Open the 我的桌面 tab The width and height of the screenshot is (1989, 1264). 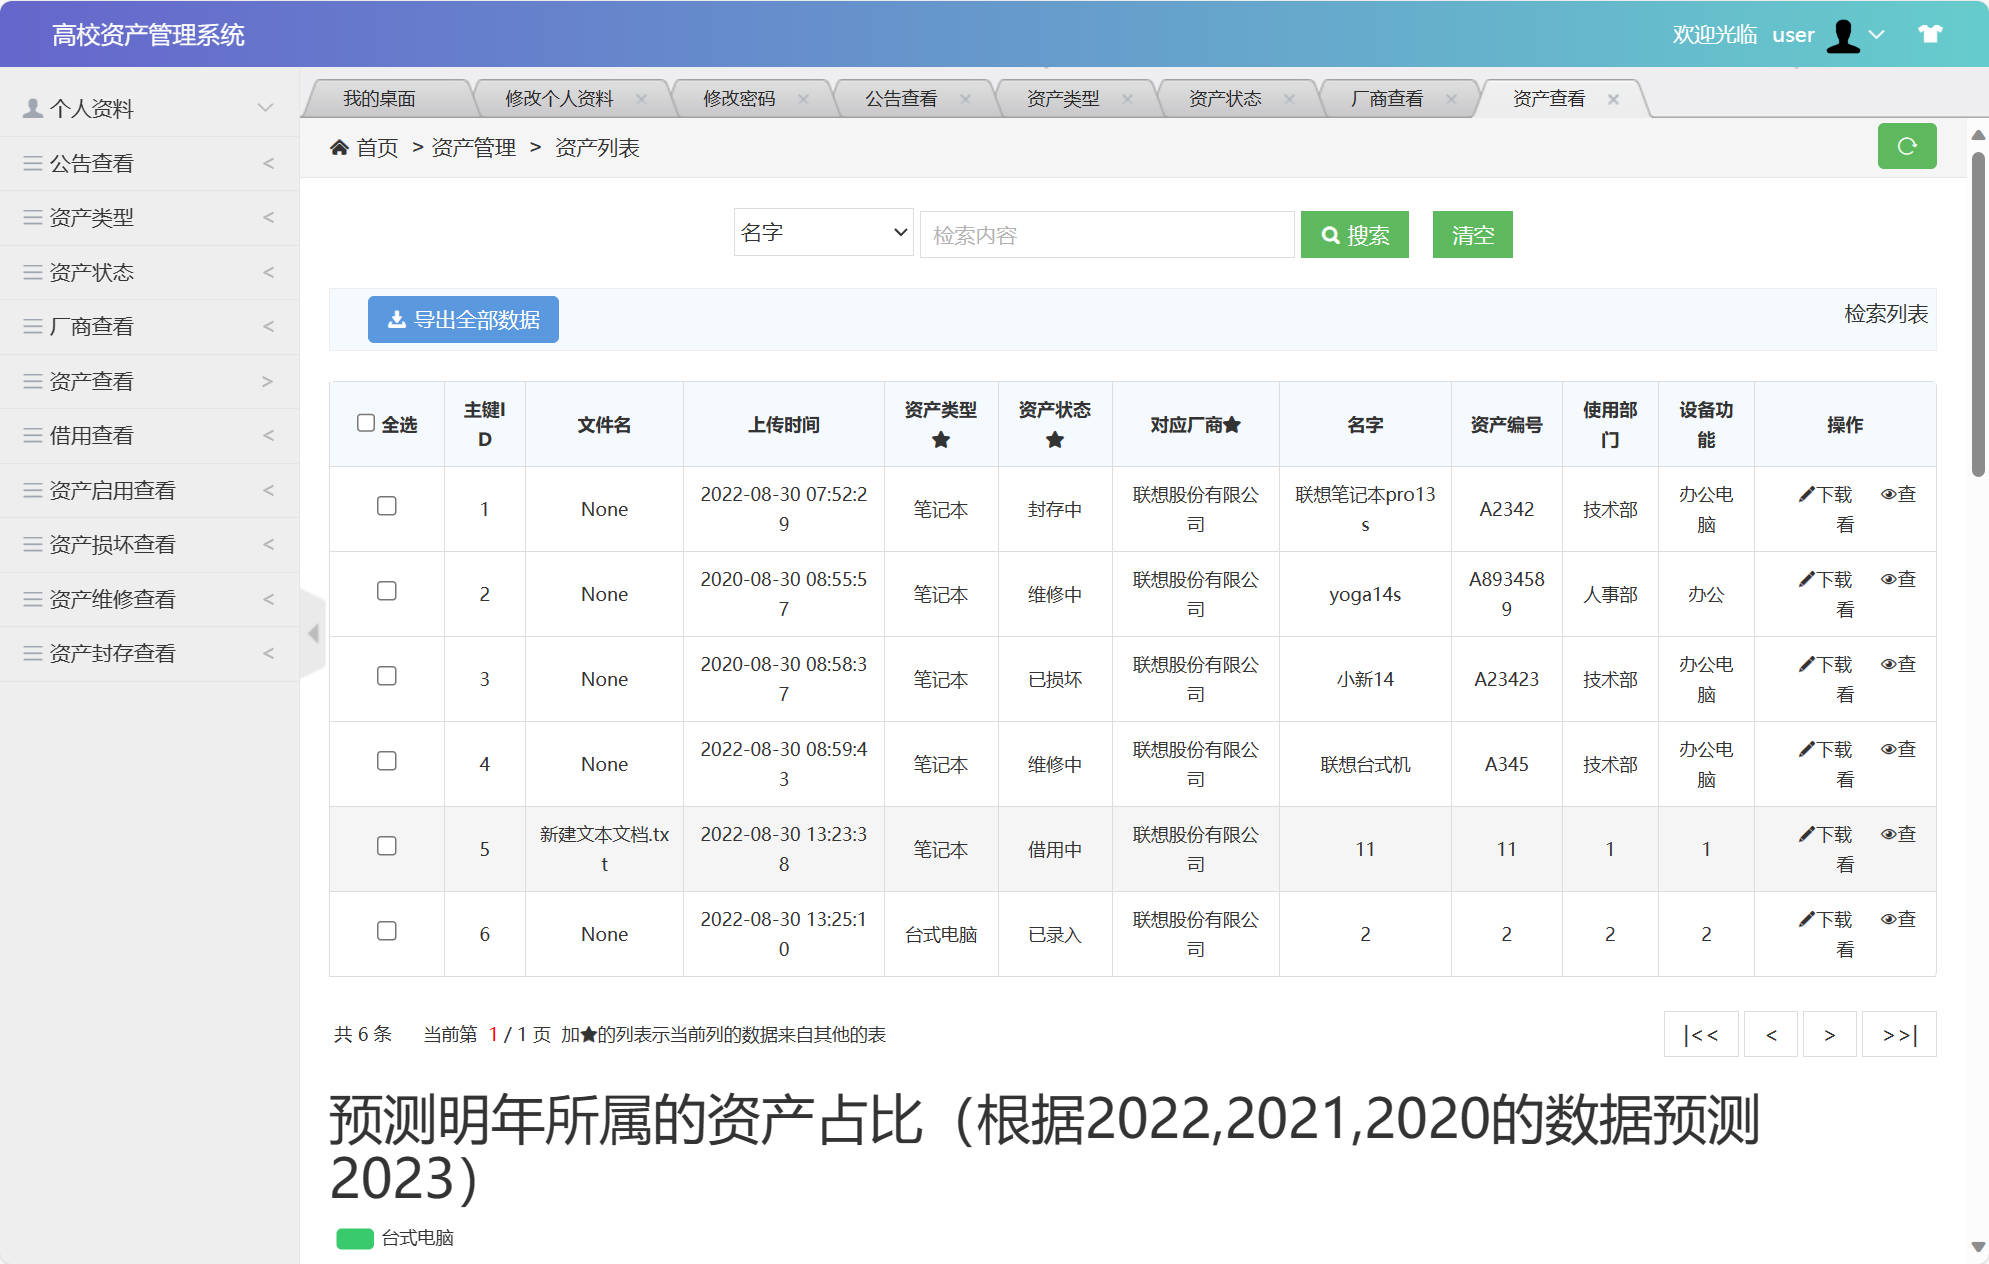[378, 97]
